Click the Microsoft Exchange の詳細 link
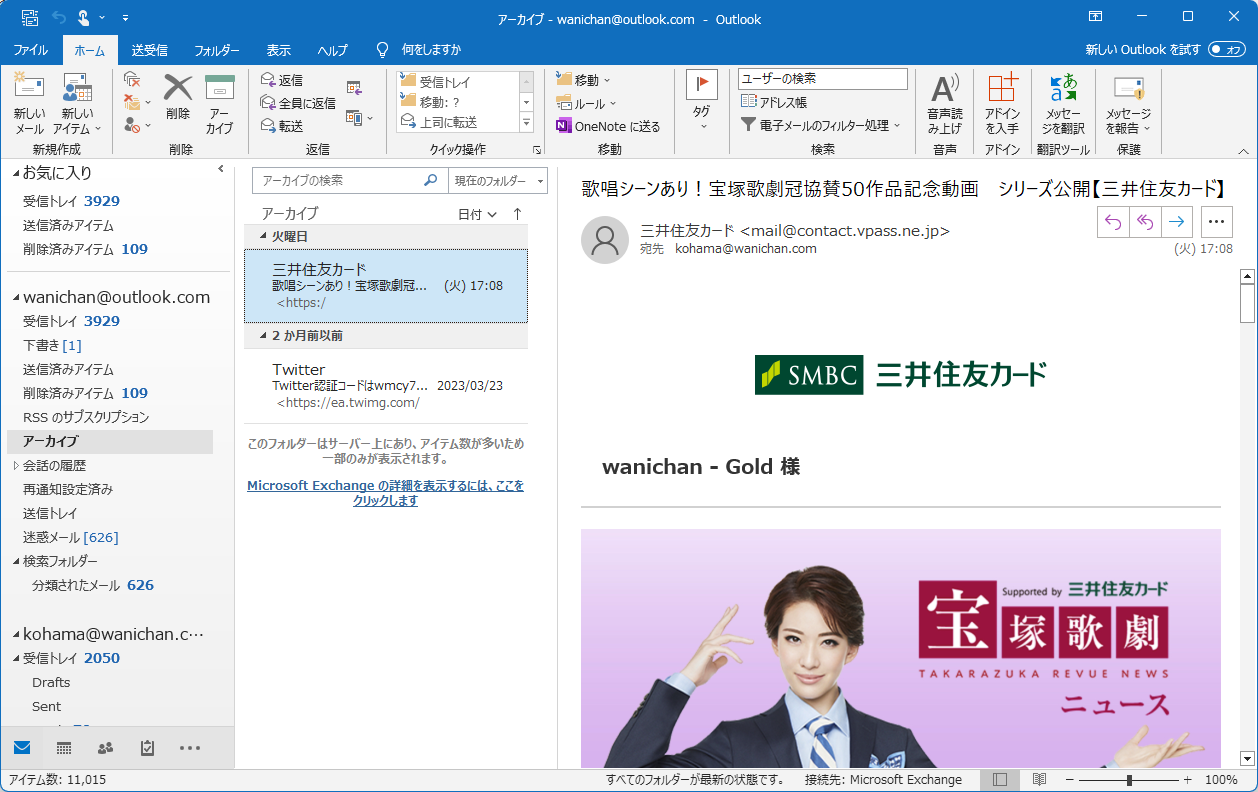This screenshot has height=792, width=1258. 385,493
